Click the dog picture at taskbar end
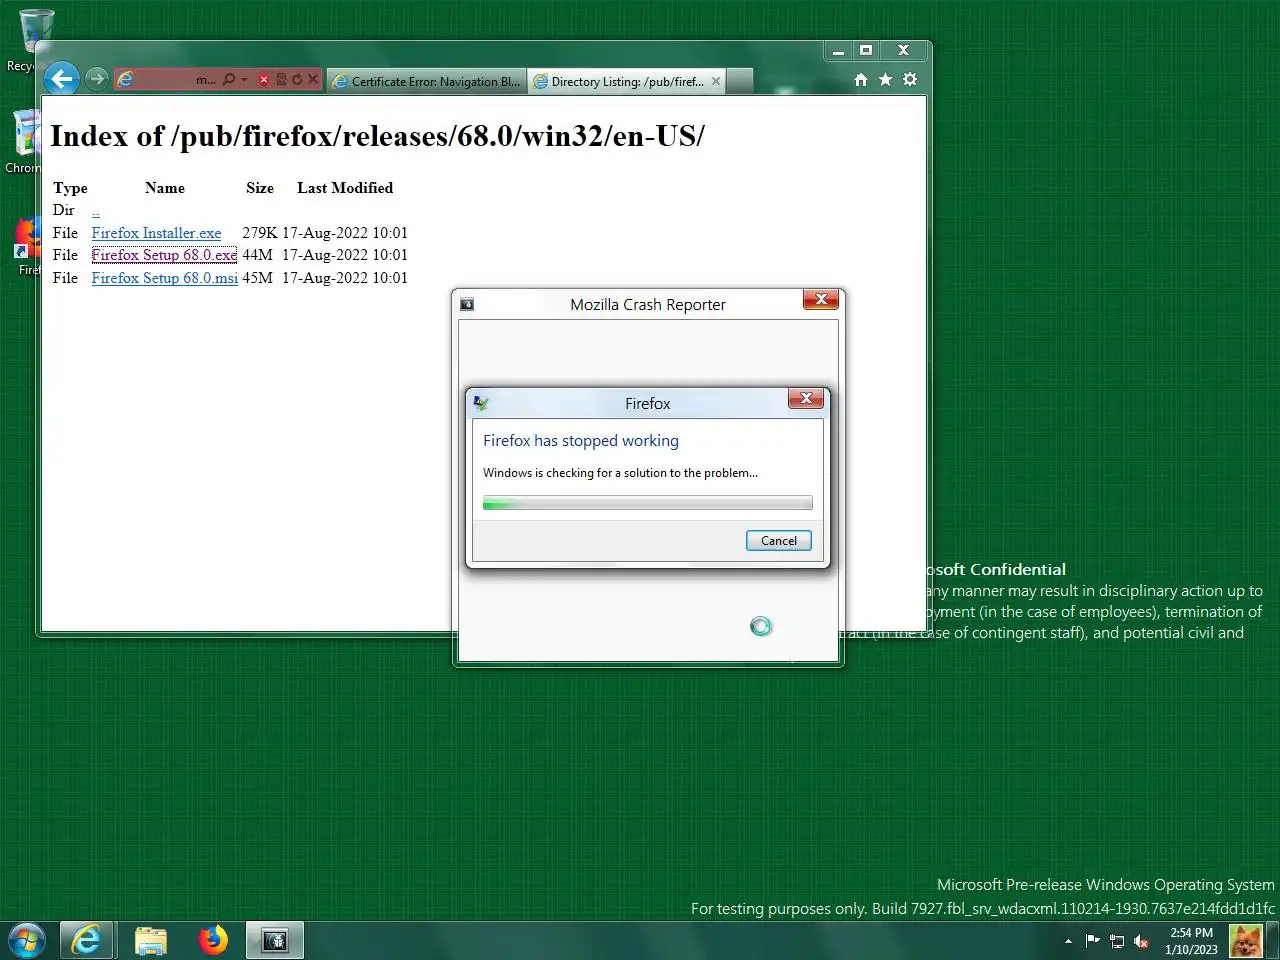Viewport: 1280px width, 960px height. tap(1245, 941)
